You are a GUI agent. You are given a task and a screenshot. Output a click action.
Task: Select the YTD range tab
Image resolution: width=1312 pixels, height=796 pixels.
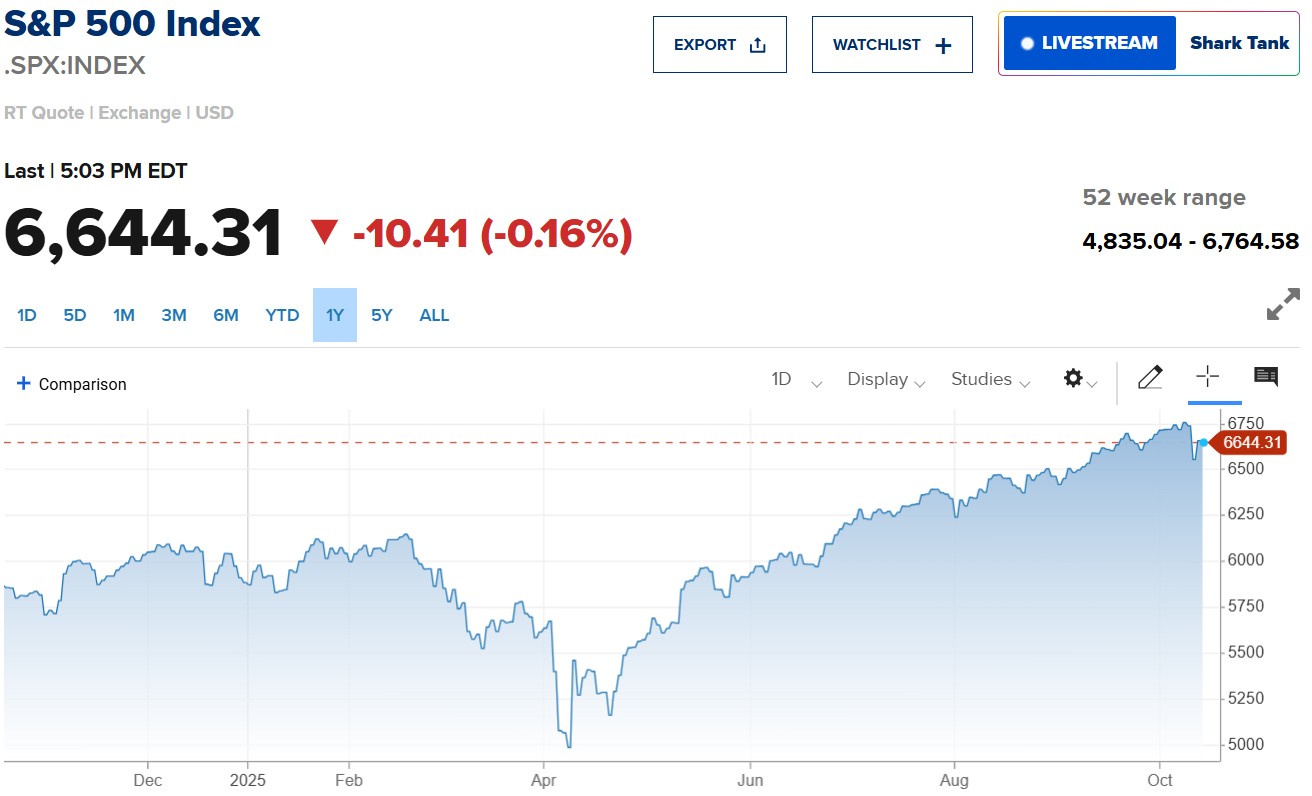282,315
